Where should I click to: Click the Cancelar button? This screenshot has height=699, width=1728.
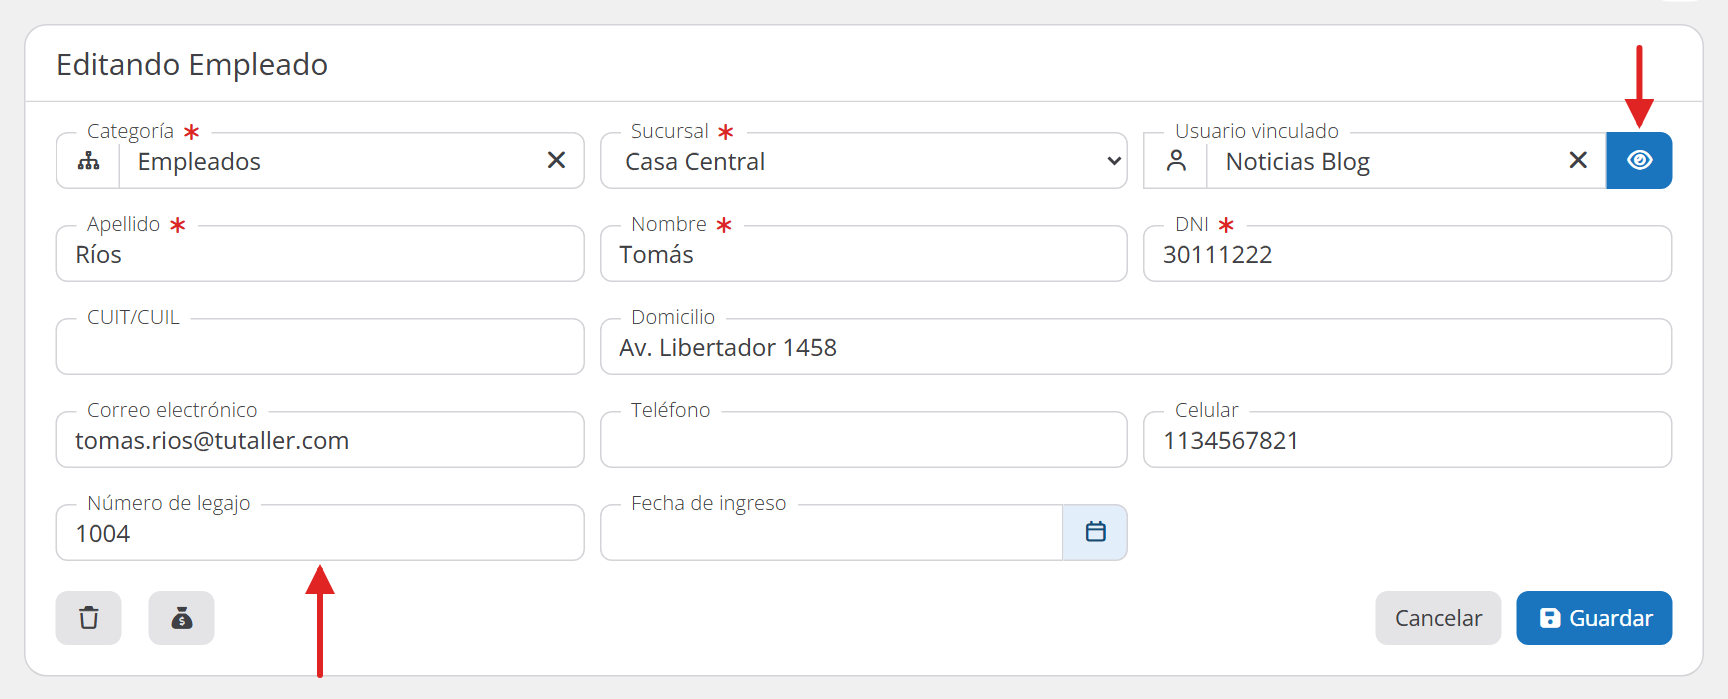[x=1438, y=618]
